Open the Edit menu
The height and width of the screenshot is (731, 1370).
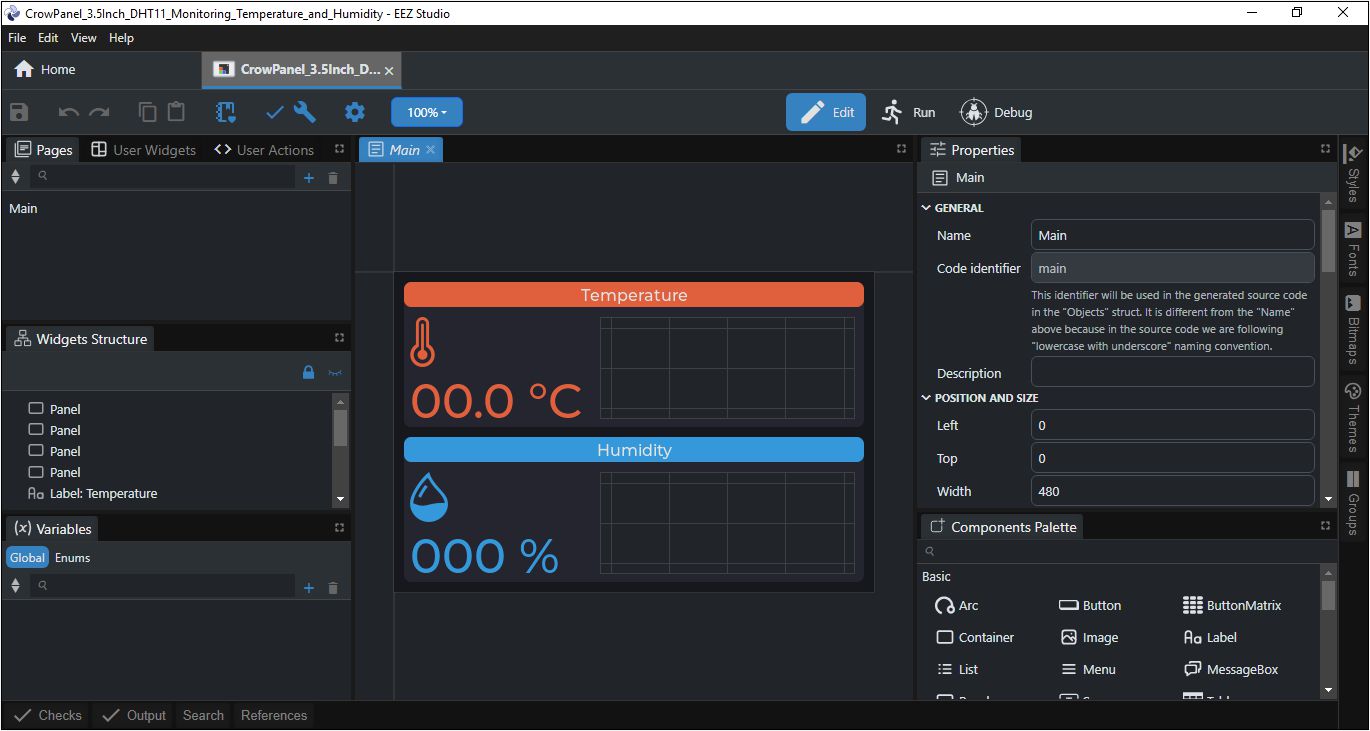pyautogui.click(x=48, y=37)
